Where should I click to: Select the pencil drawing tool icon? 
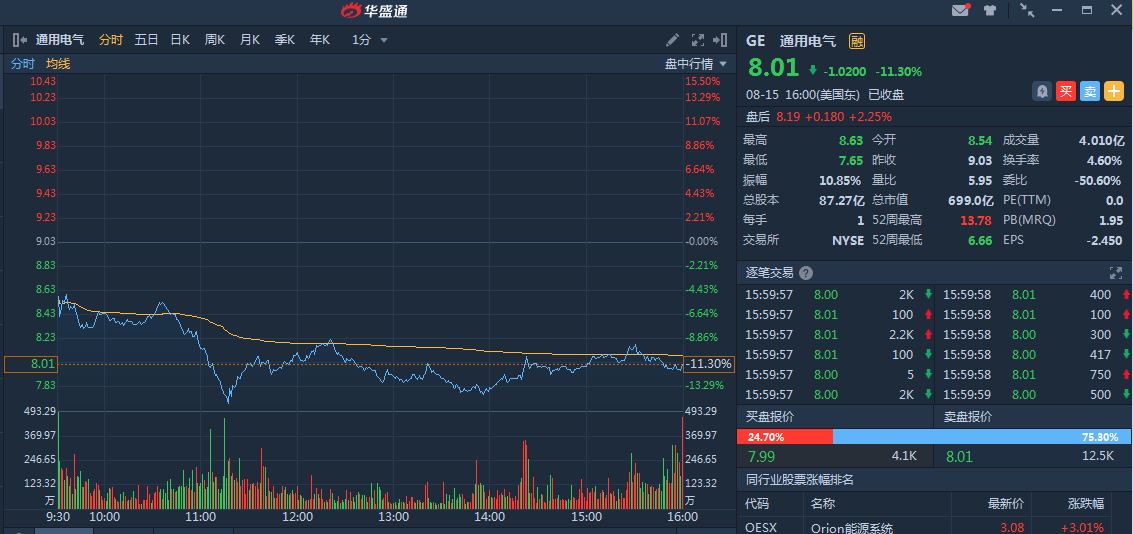tap(672, 40)
